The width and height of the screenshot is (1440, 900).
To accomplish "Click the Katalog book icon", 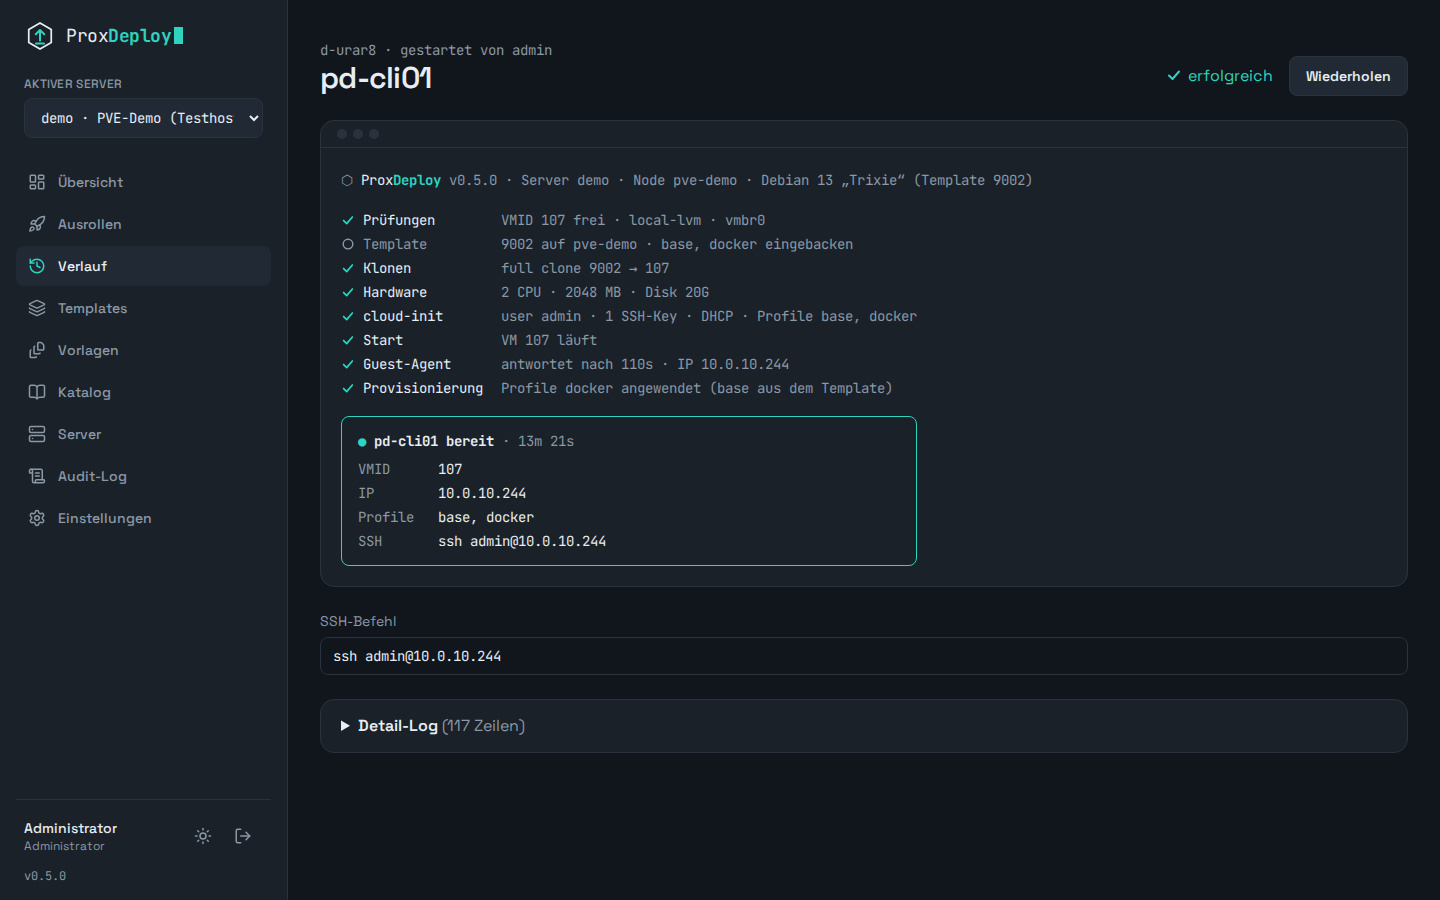I will pos(37,392).
